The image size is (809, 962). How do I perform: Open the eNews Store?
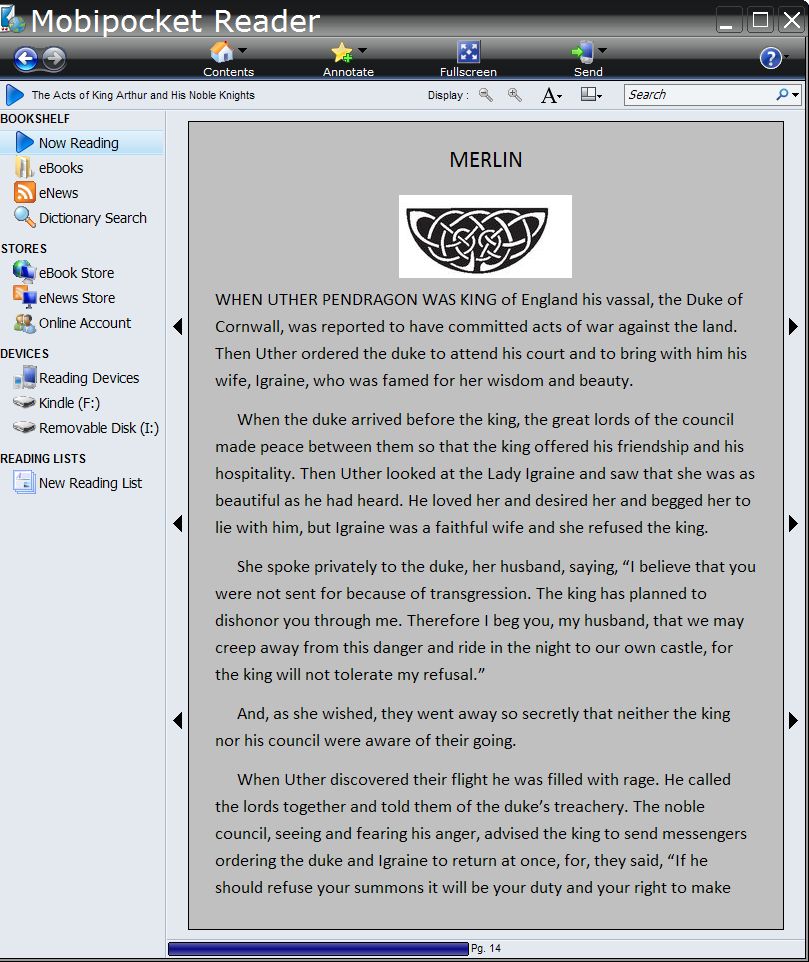pos(77,298)
